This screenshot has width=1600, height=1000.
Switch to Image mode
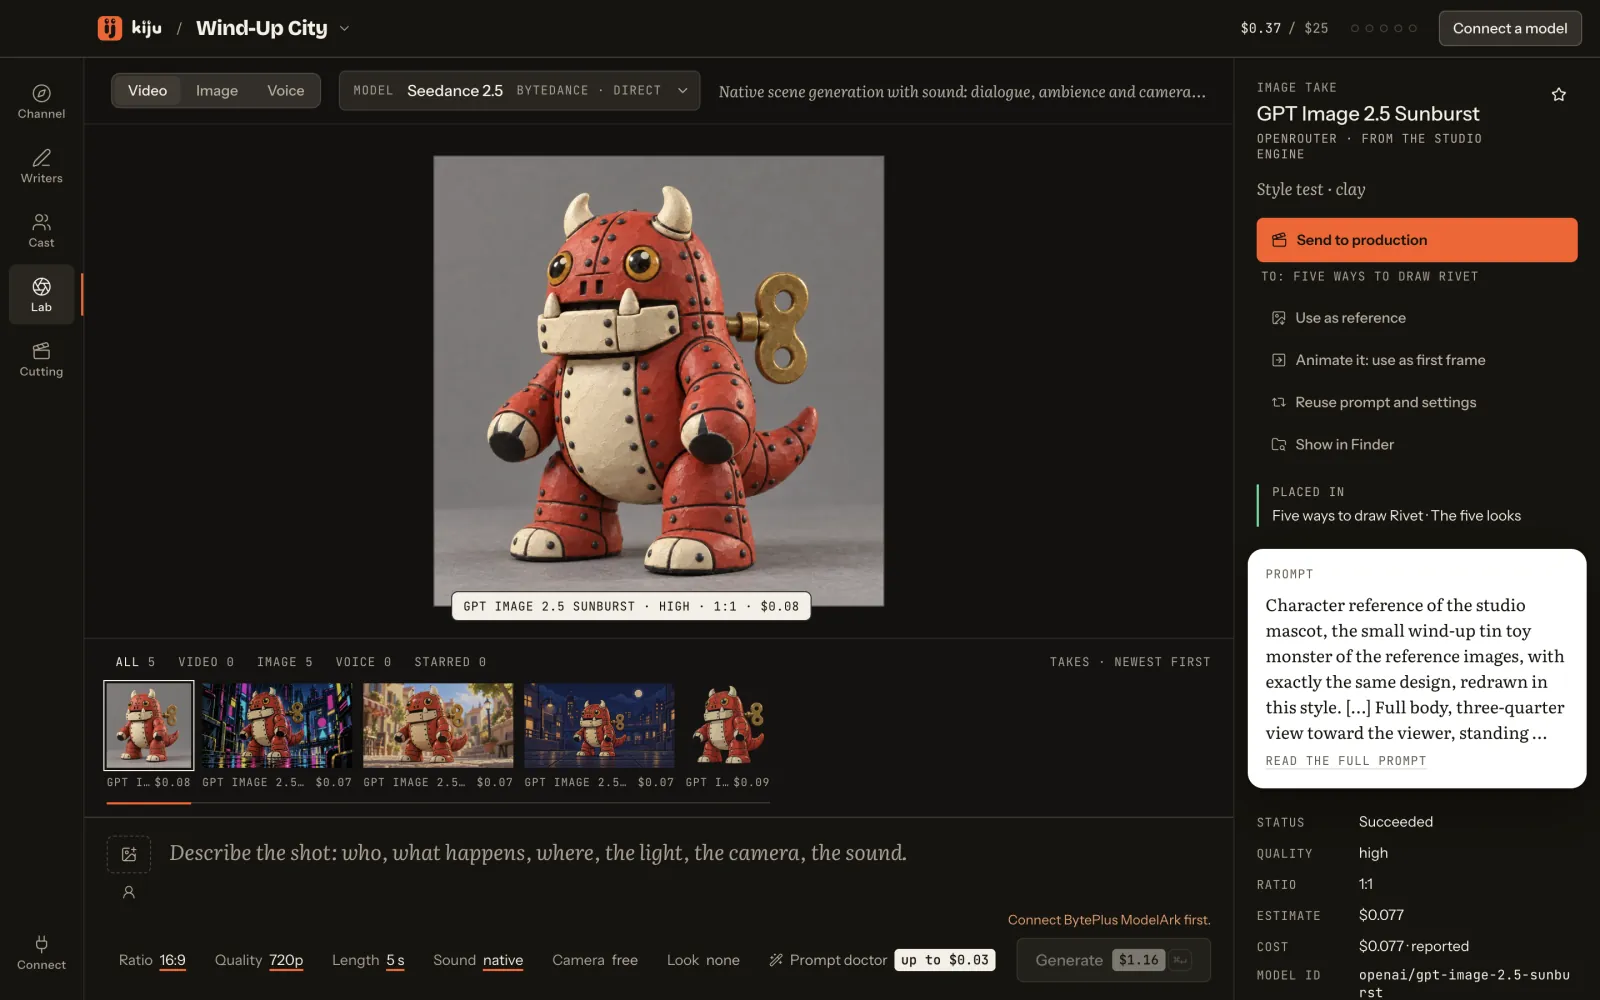217,91
